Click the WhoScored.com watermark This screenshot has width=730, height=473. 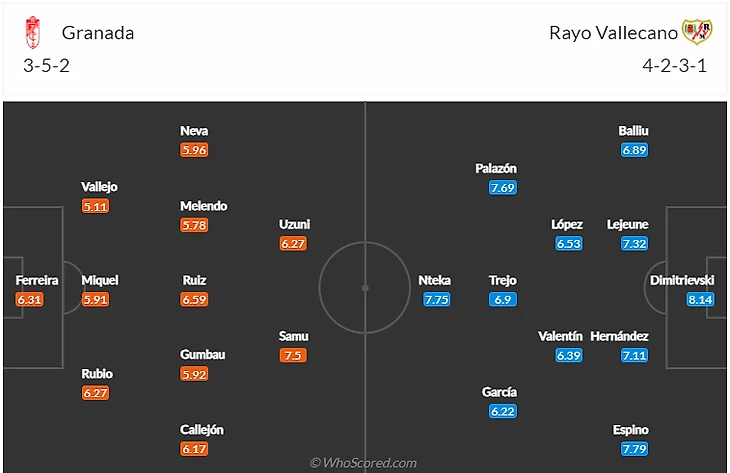(x=364, y=463)
